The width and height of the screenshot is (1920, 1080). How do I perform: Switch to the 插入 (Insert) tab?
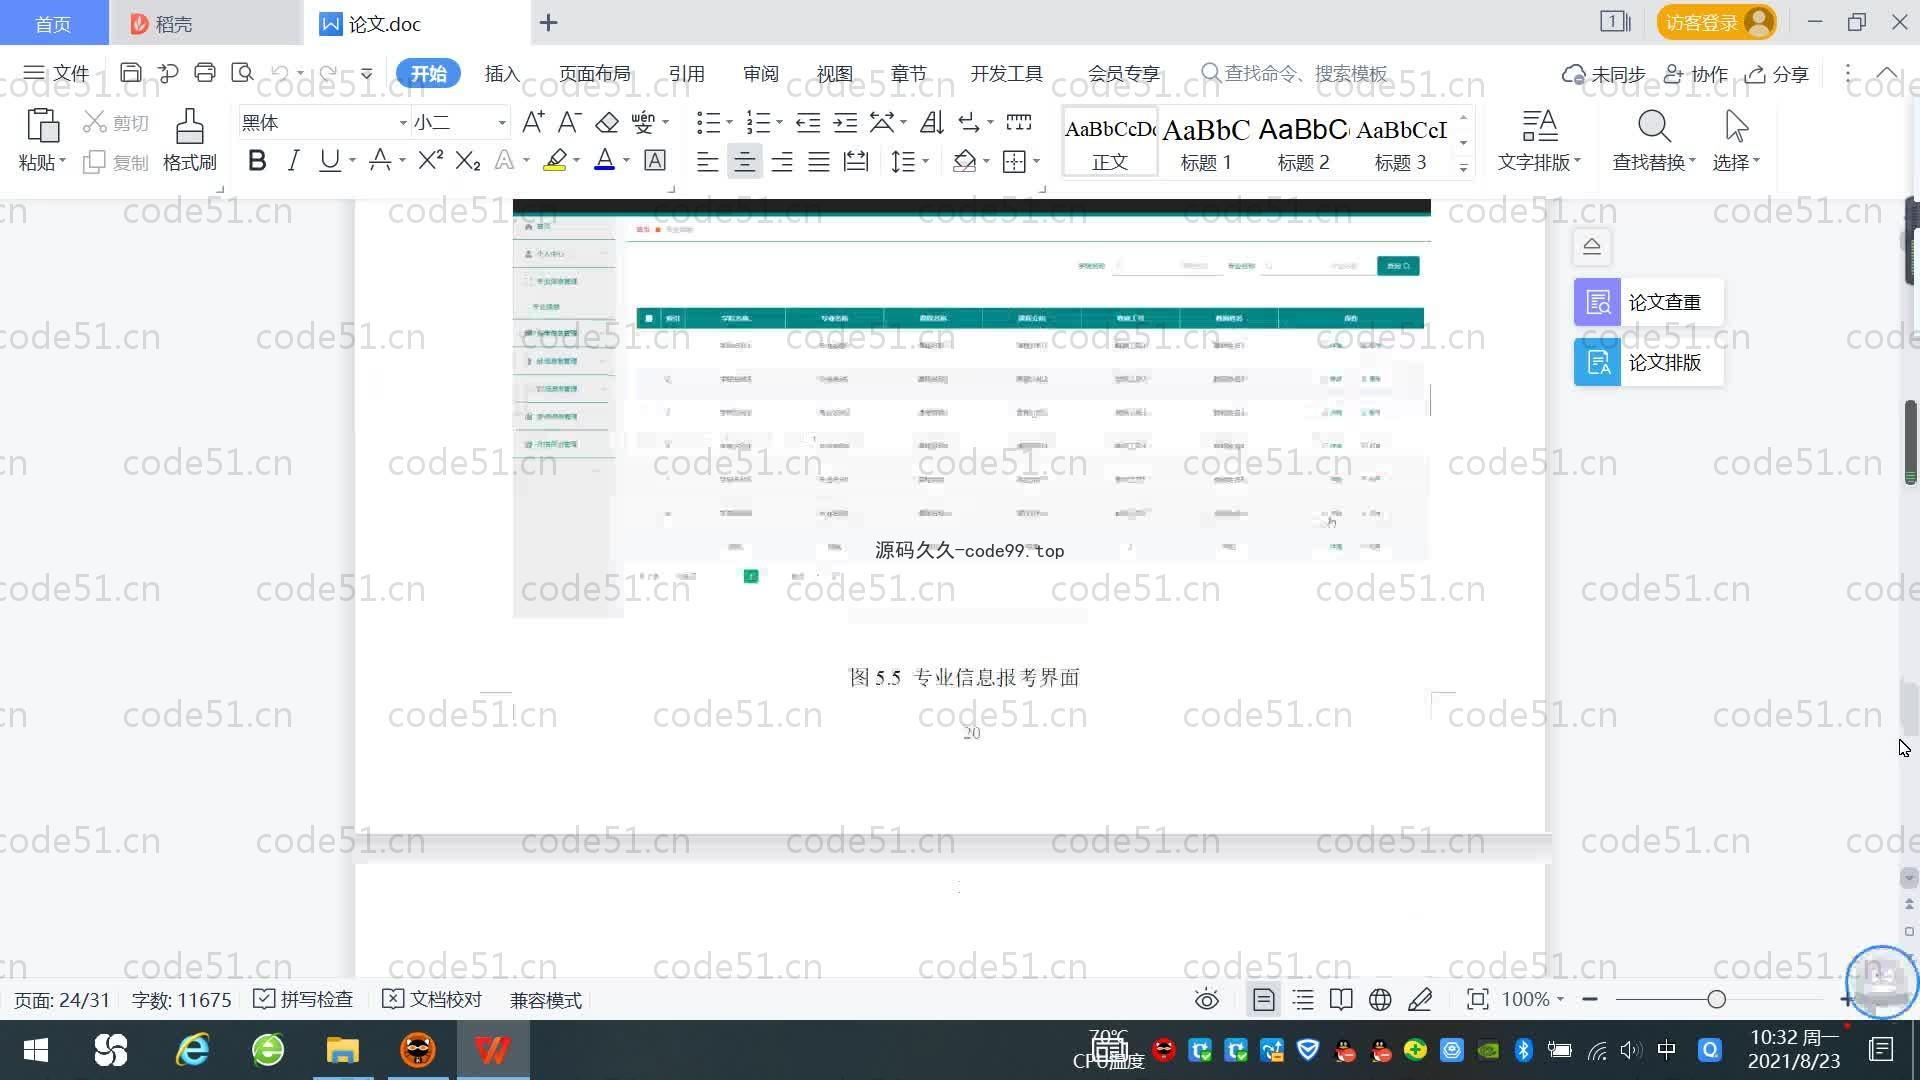click(x=502, y=73)
